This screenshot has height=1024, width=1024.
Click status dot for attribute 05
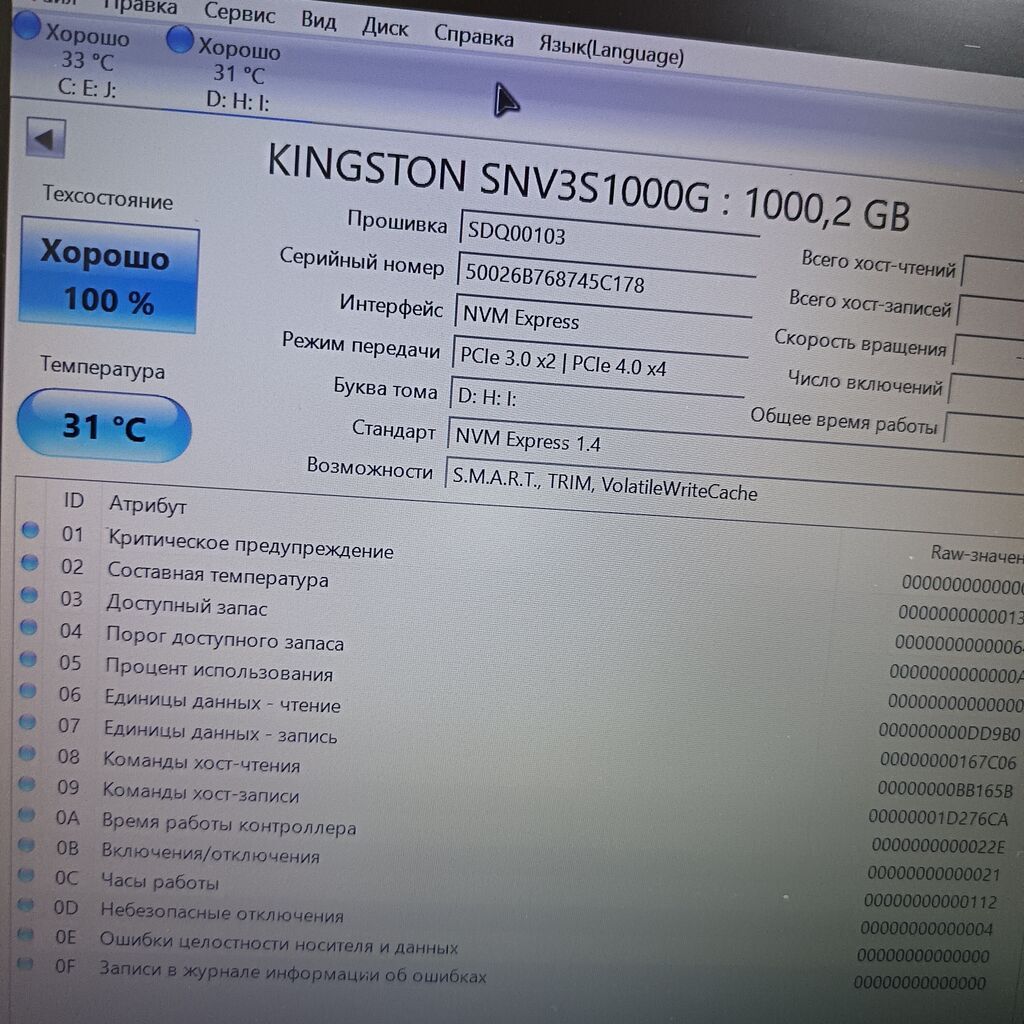click(x=28, y=659)
